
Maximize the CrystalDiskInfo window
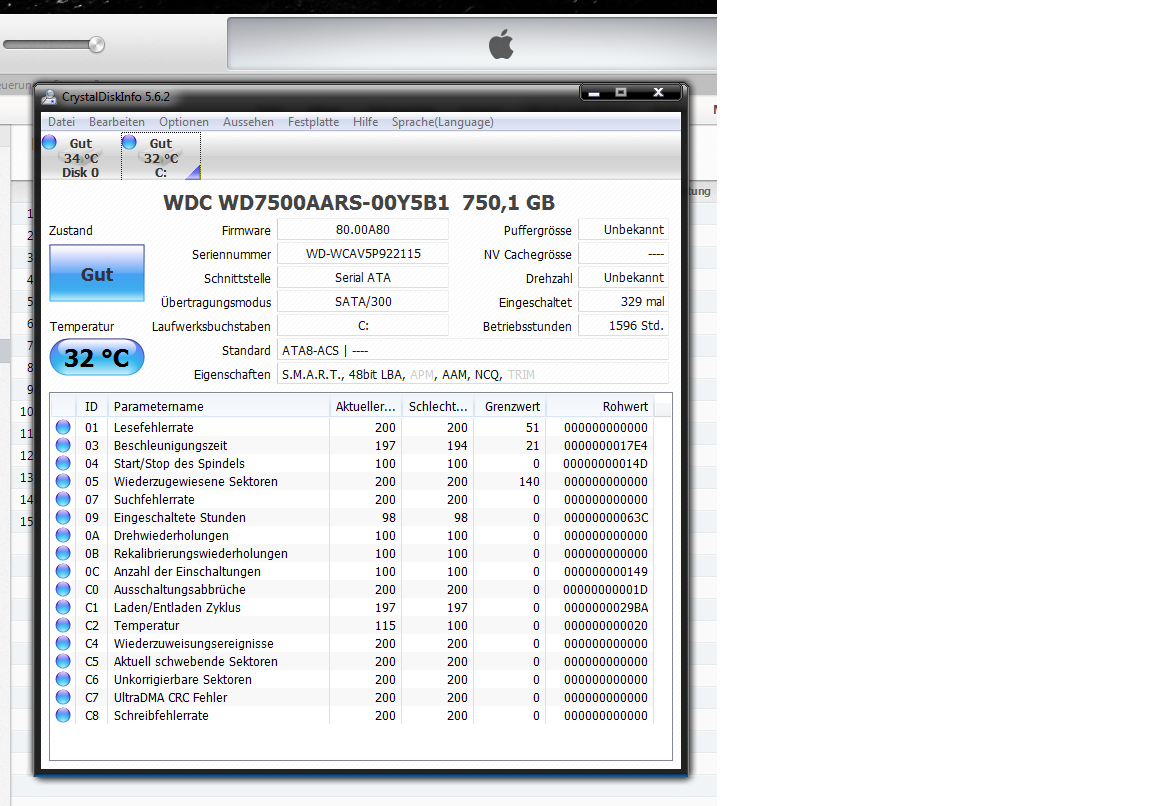621,92
